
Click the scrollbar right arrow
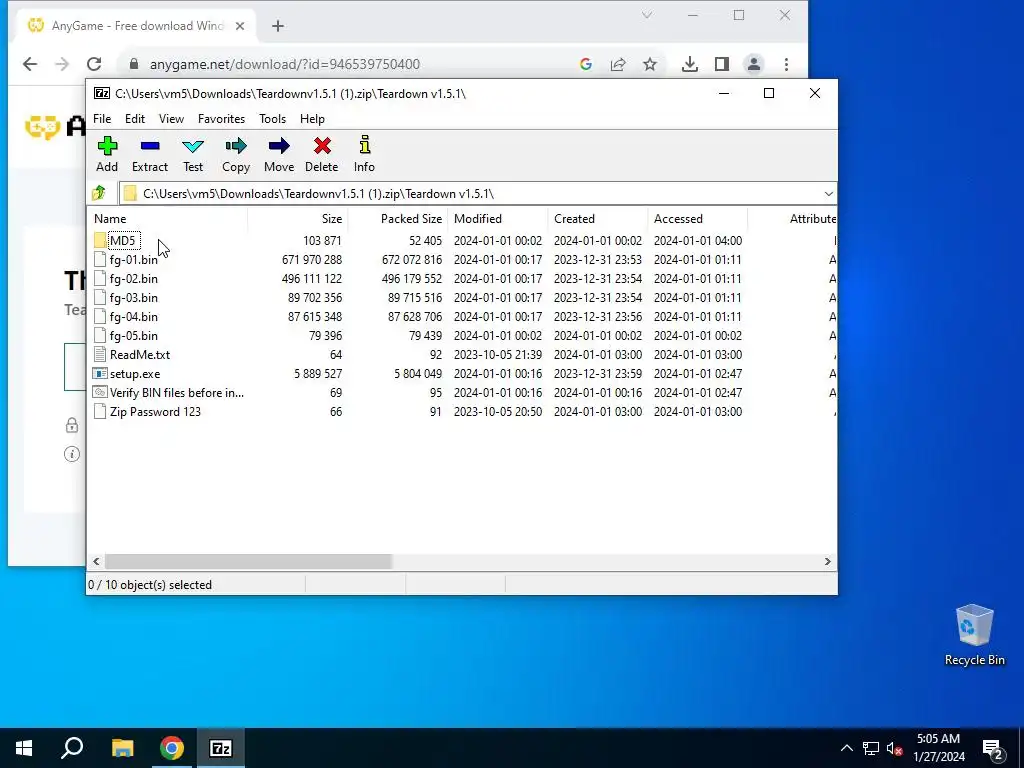(827, 562)
